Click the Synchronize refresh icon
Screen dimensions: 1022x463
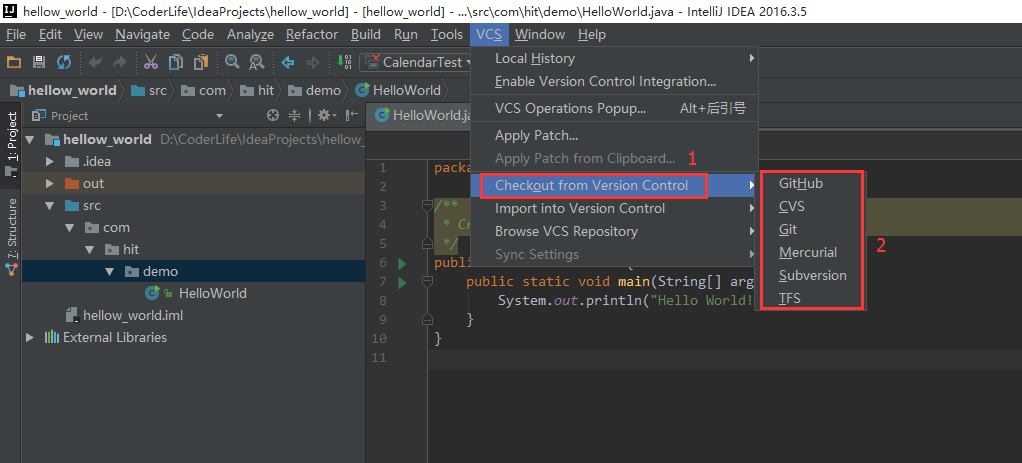point(64,63)
